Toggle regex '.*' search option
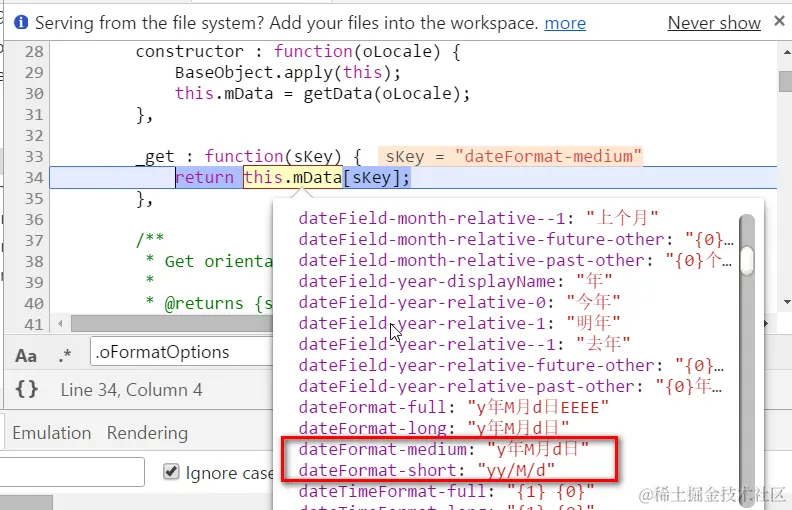Screen dimensions: 792x510 click(65, 356)
